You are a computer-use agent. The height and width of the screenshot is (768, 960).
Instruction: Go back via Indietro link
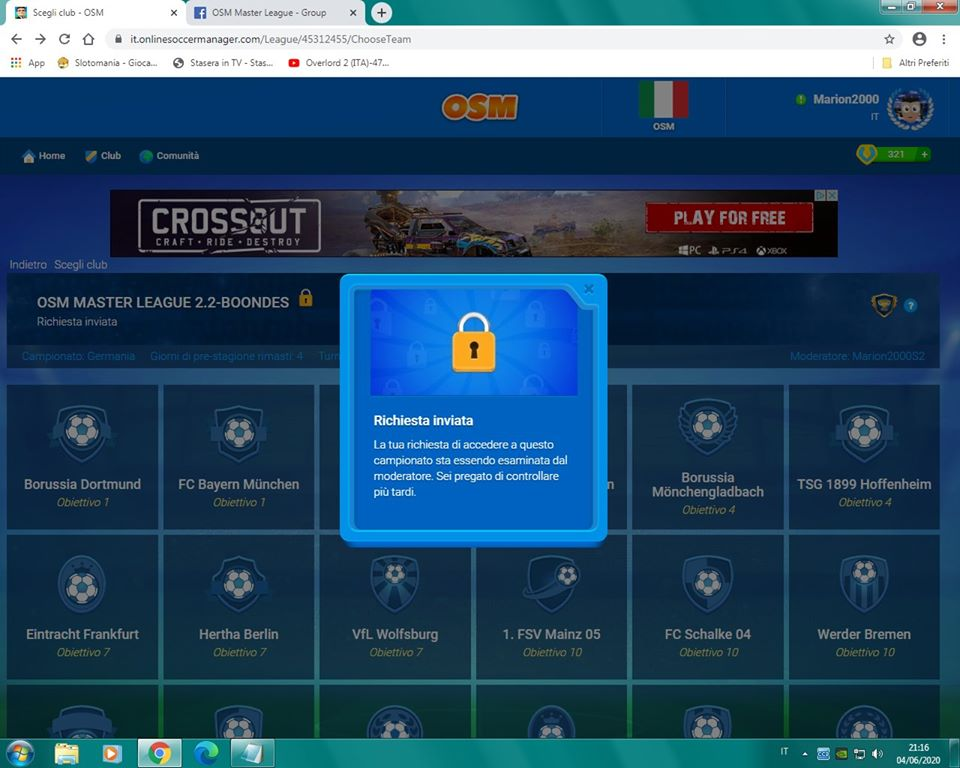pos(28,265)
